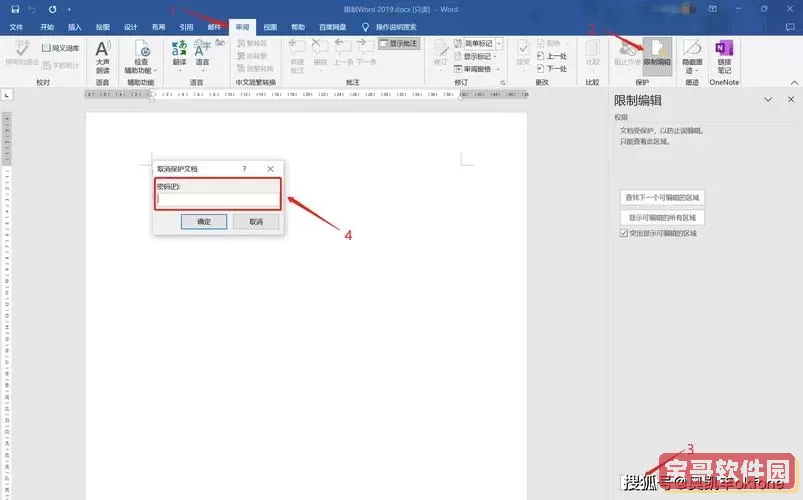The width and height of the screenshot is (803, 500).
Task: Click the tab selector at ruler corner
Action: pos(7,95)
